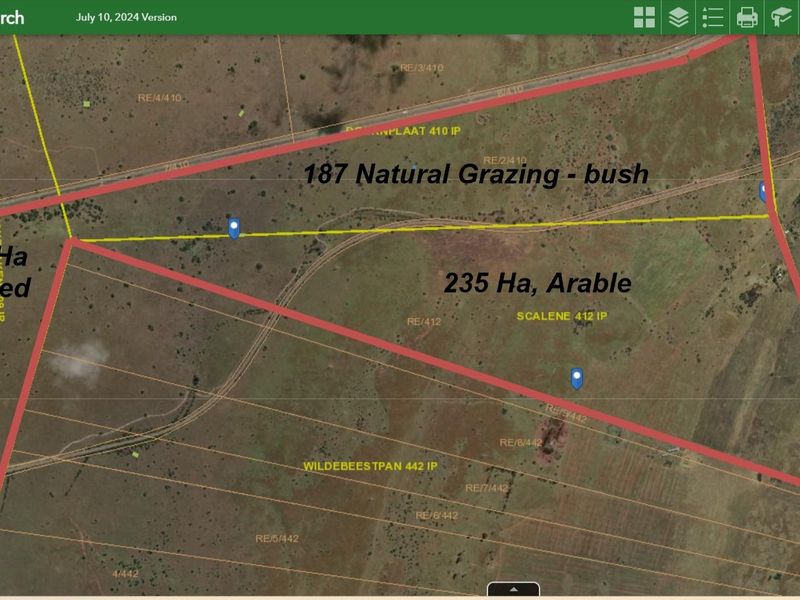Select parcel label RE/5/442
This screenshot has width=800, height=600.
point(277,538)
